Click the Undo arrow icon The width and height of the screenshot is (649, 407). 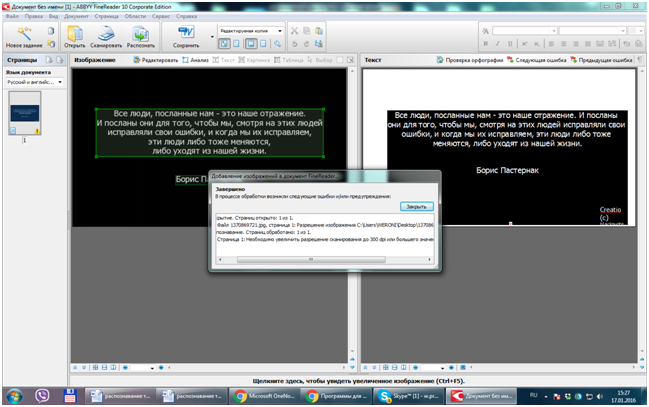point(294,43)
